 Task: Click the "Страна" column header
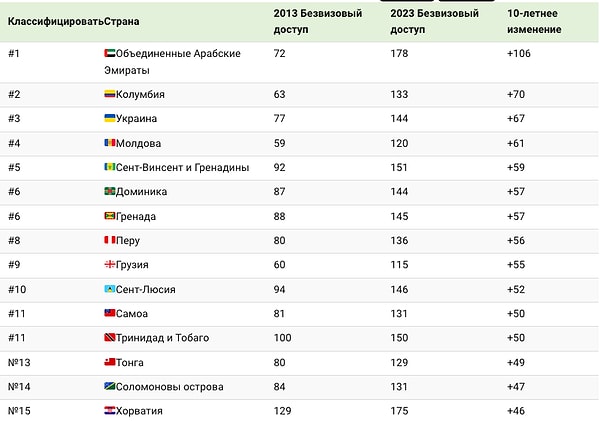(122, 20)
